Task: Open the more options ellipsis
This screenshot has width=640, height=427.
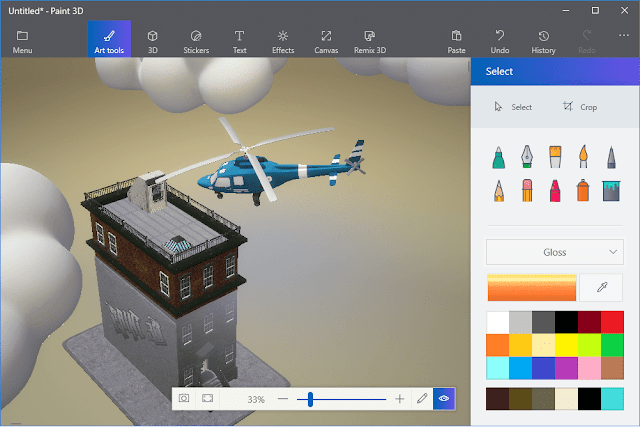Action: (x=623, y=36)
